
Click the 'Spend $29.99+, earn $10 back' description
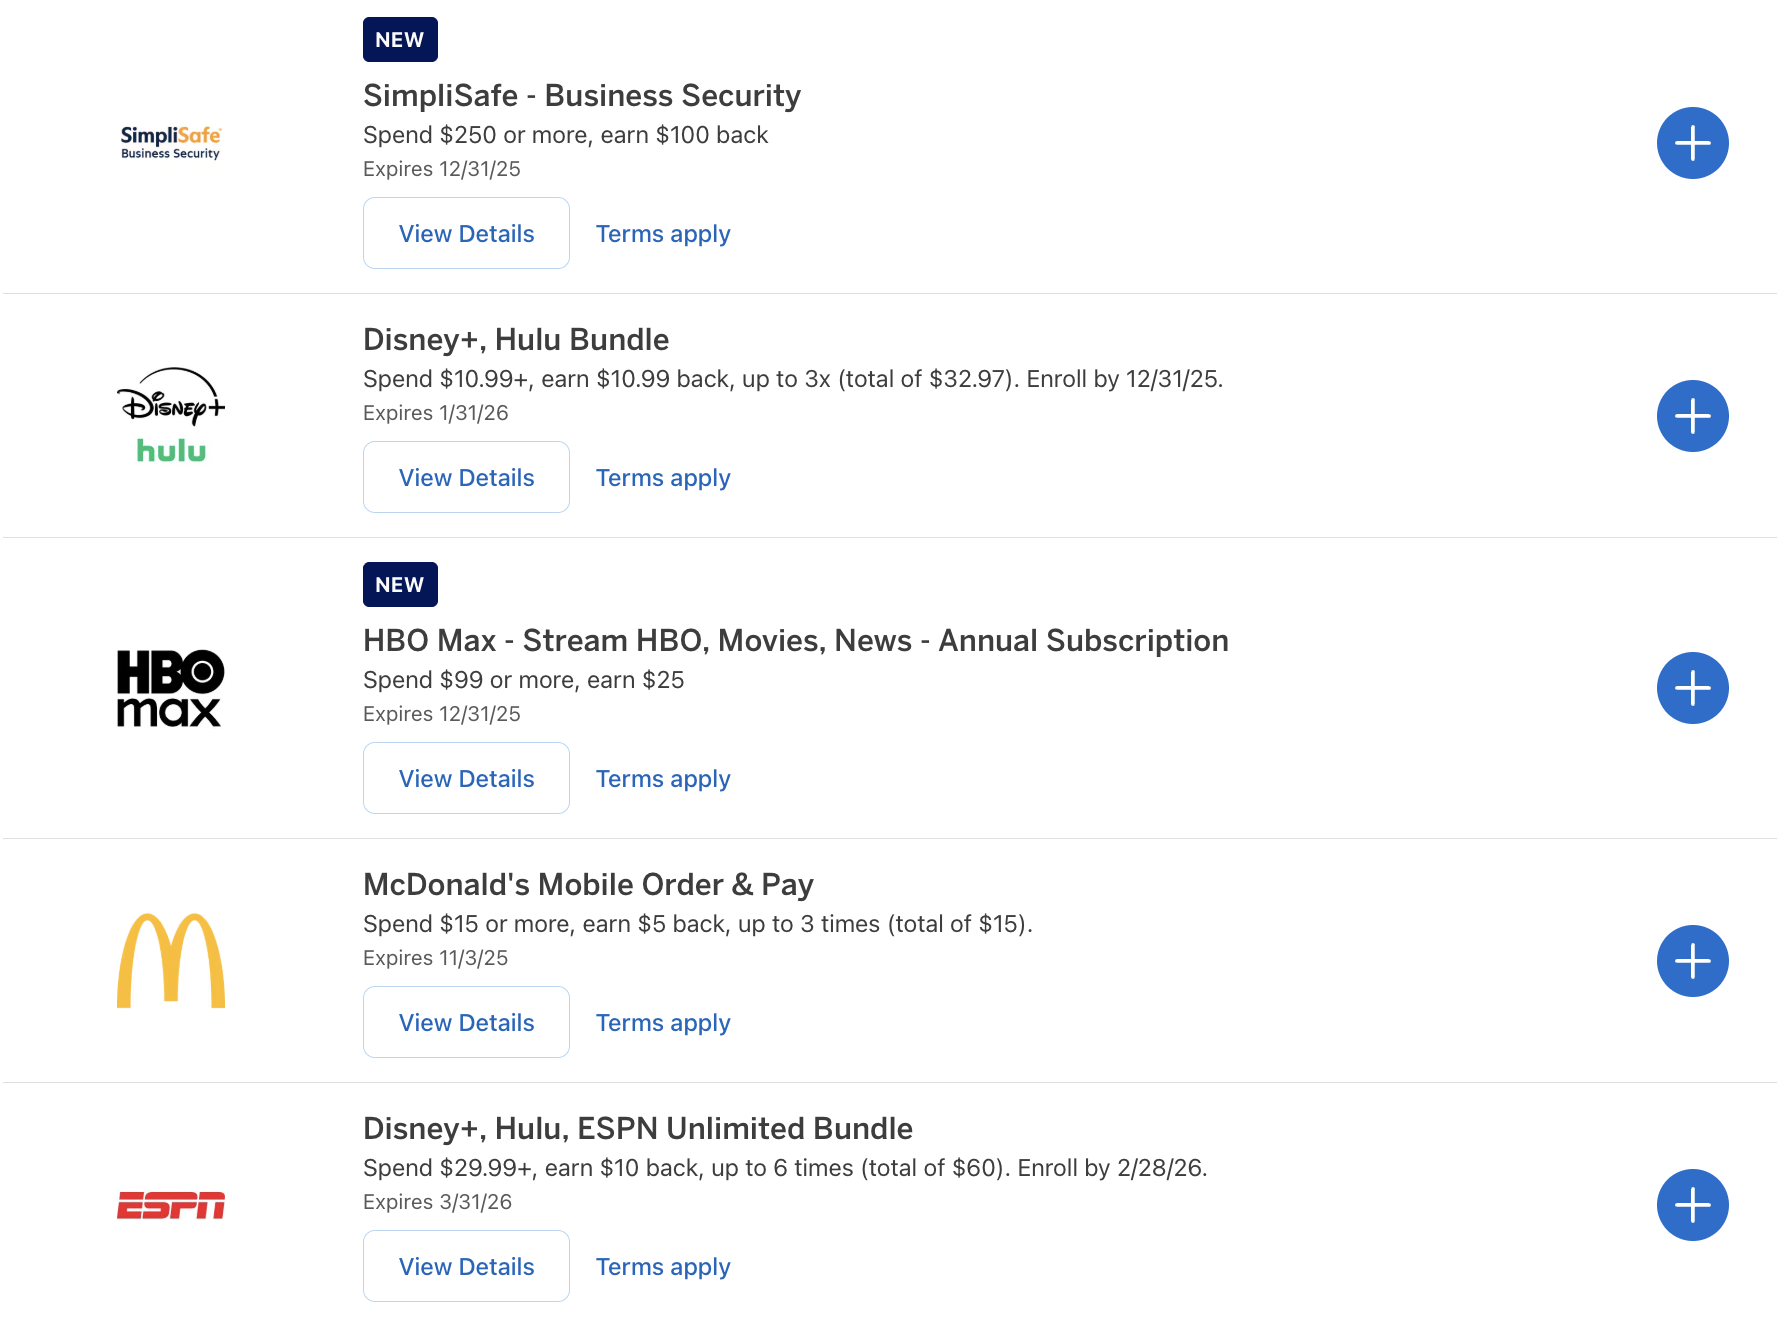tap(785, 1168)
